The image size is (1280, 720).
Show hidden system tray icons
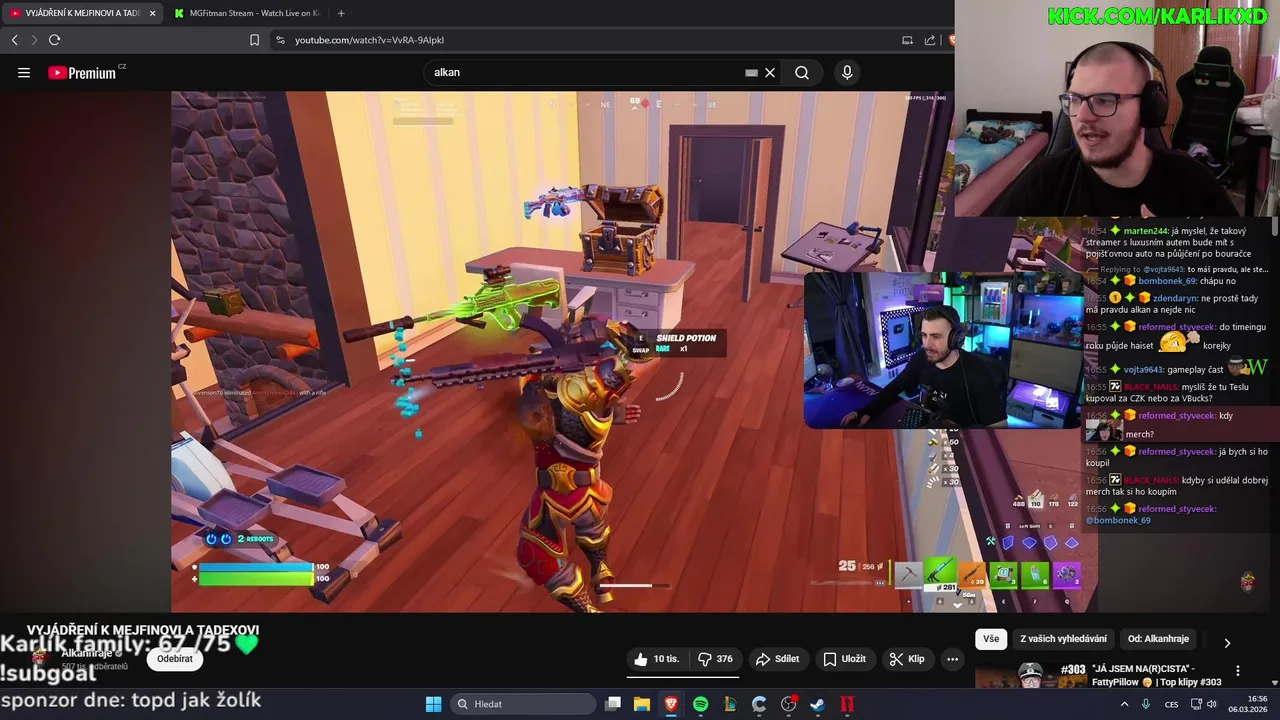pos(1124,704)
